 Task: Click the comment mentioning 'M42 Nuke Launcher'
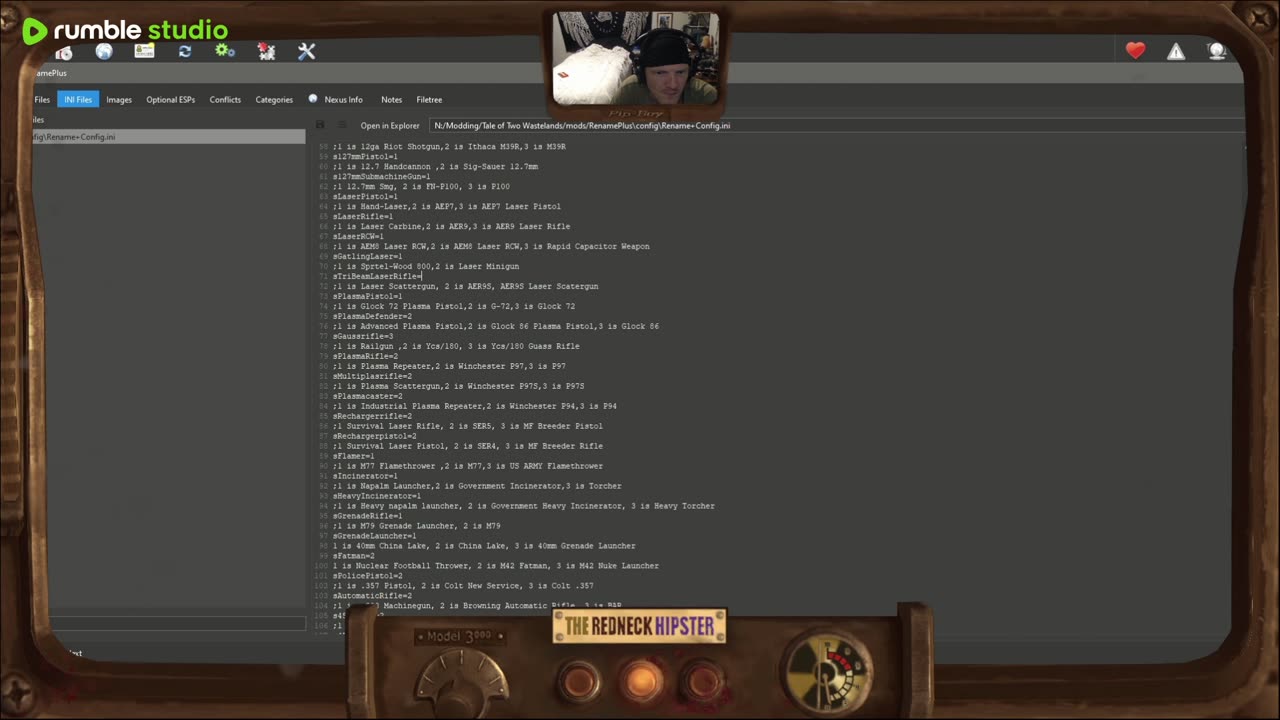[x=496, y=567]
